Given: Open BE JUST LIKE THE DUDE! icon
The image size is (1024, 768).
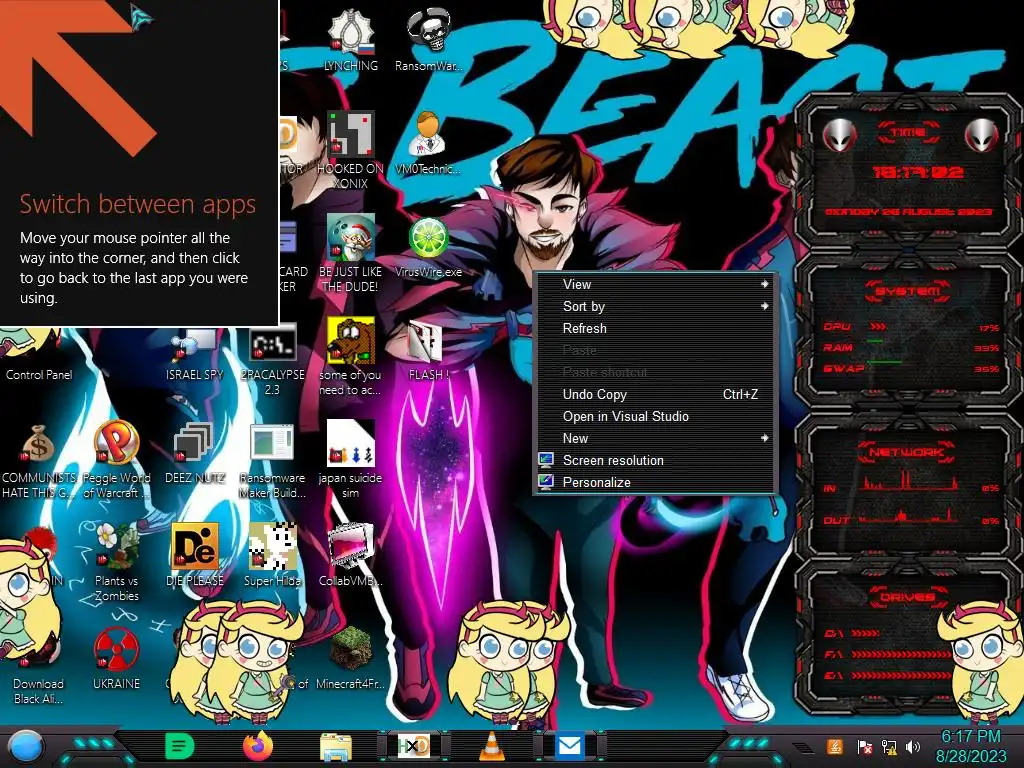Looking at the screenshot, I should tap(351, 253).
